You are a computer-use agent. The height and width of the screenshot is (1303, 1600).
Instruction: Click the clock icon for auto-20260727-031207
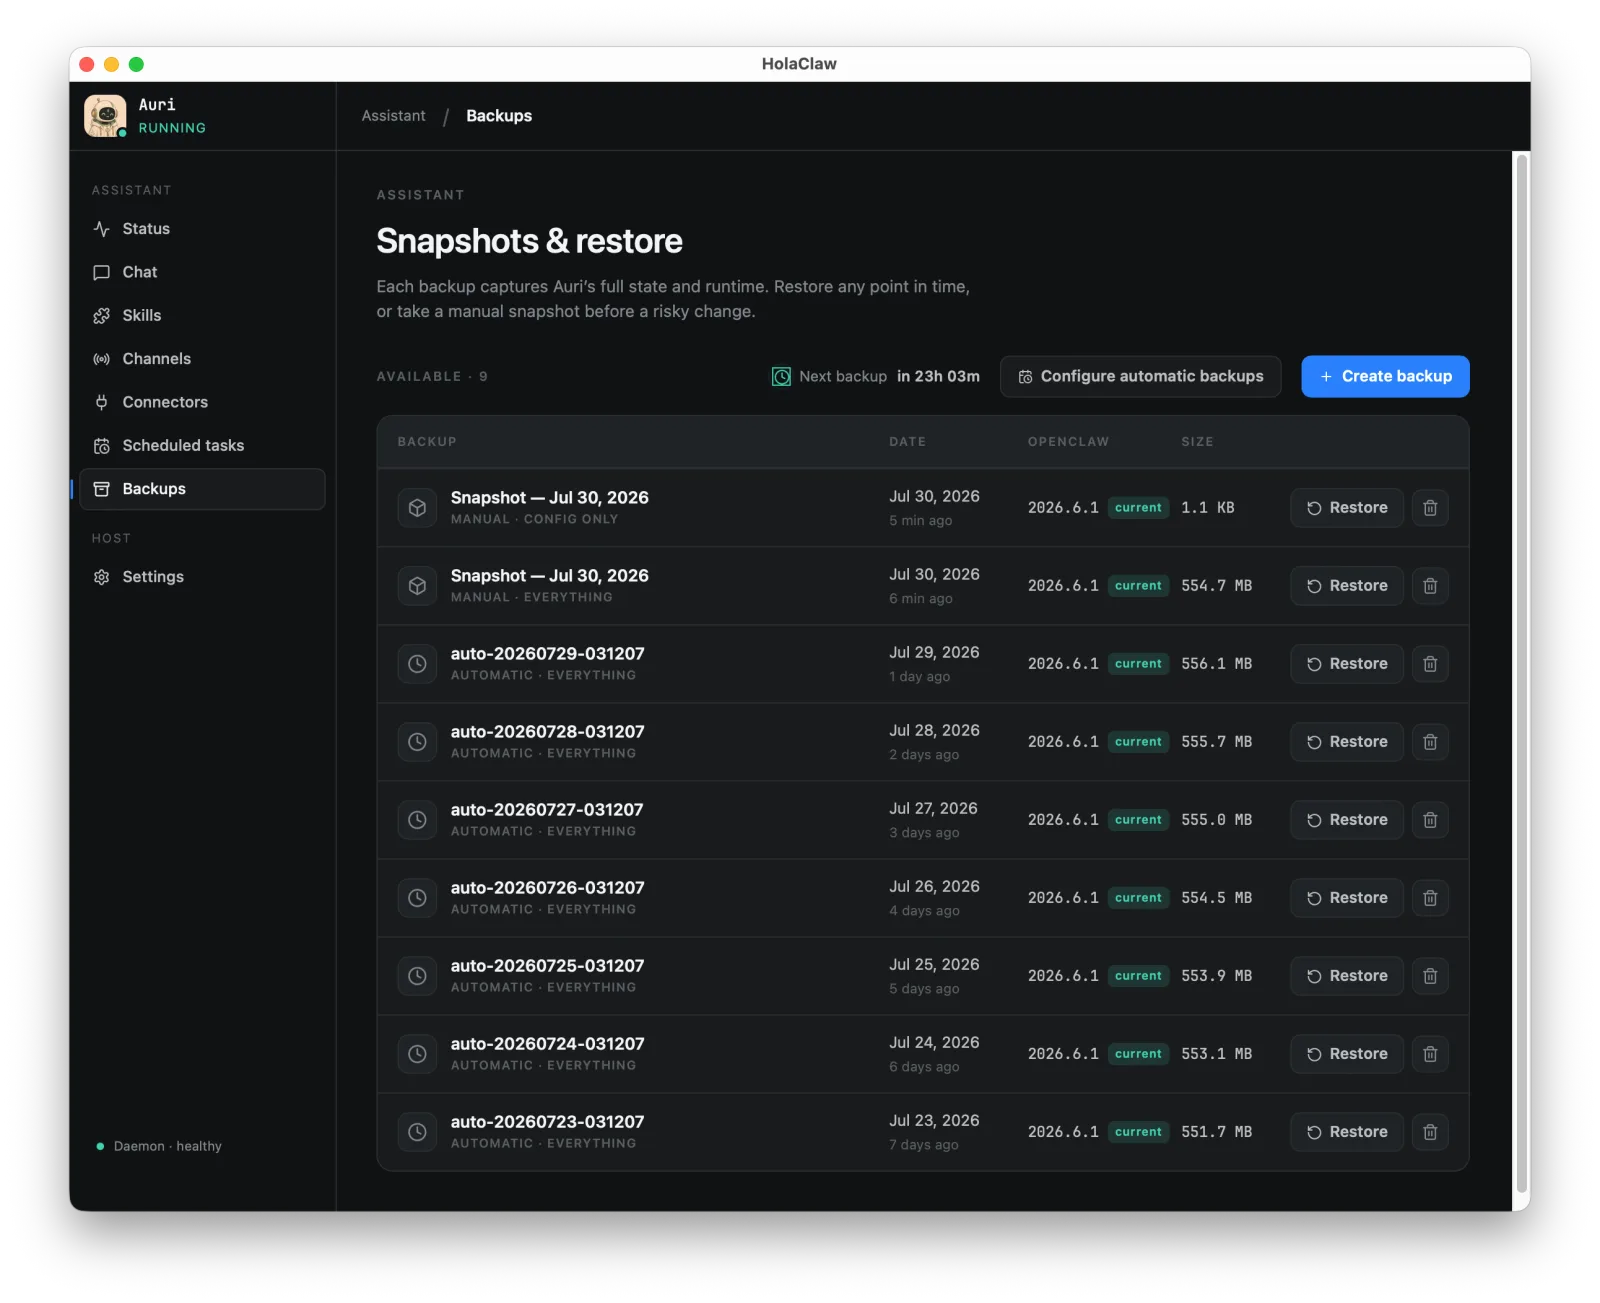(x=417, y=820)
